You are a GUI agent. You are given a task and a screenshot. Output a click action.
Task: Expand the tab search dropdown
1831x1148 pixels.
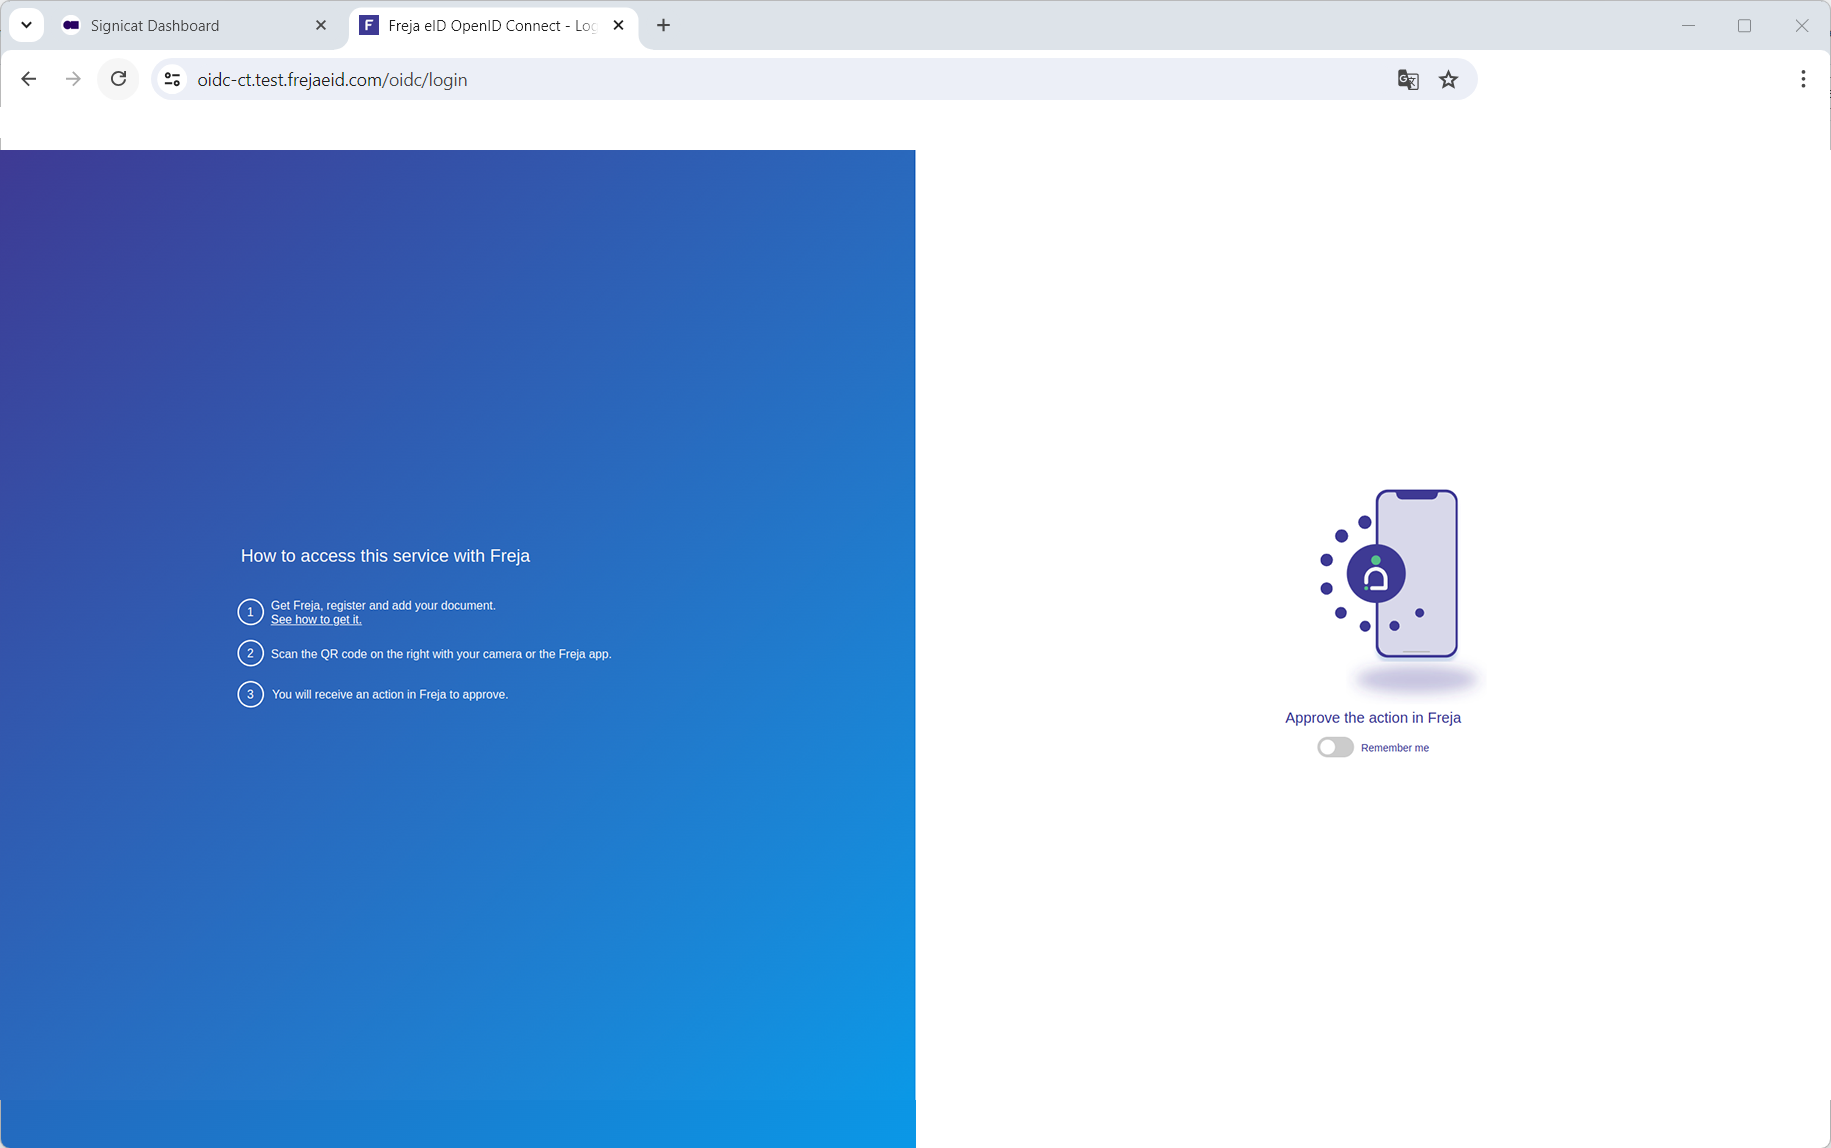(x=26, y=25)
